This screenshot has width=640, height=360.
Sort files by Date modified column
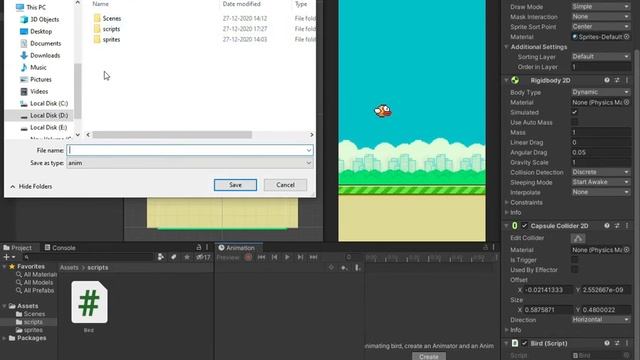(x=241, y=4)
